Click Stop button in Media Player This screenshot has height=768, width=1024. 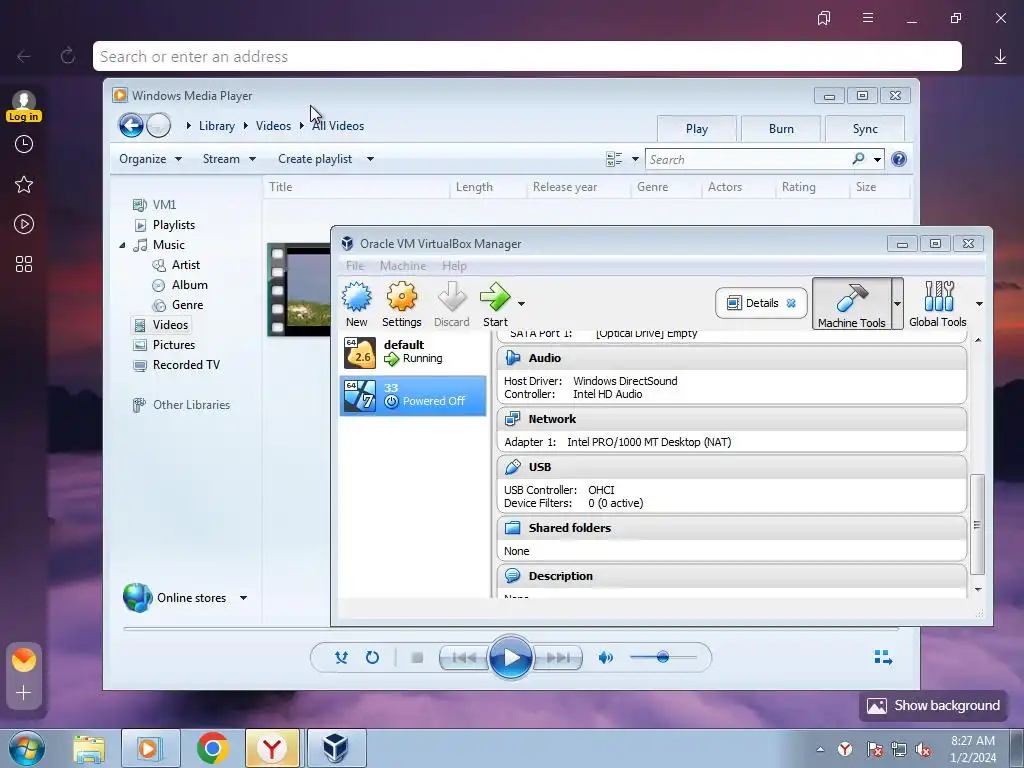coord(417,658)
